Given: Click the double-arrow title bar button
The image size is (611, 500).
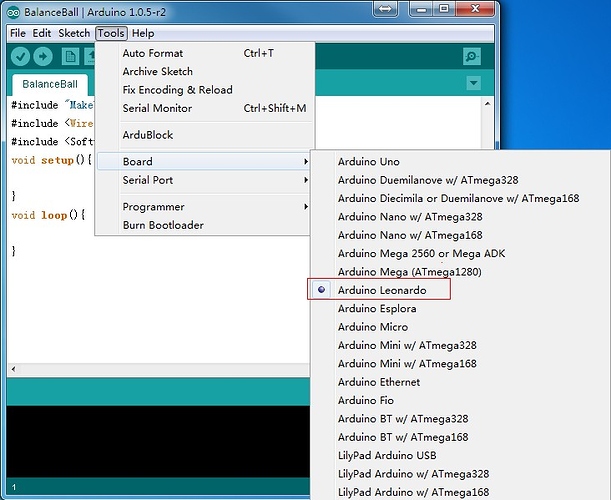Looking at the screenshot, I should pyautogui.click(x=385, y=9).
